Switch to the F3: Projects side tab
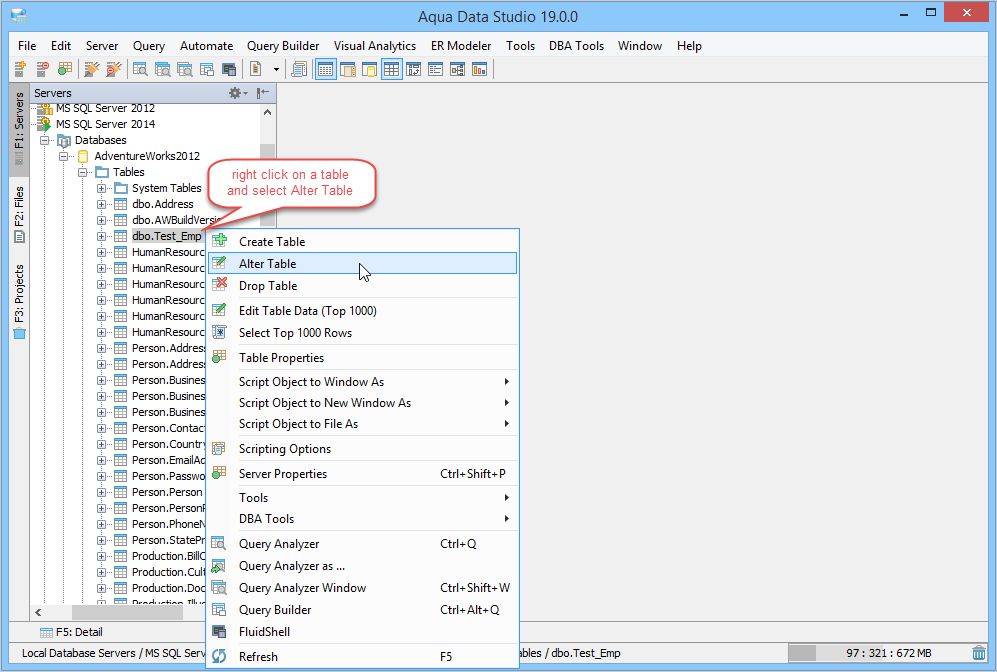 [19, 301]
